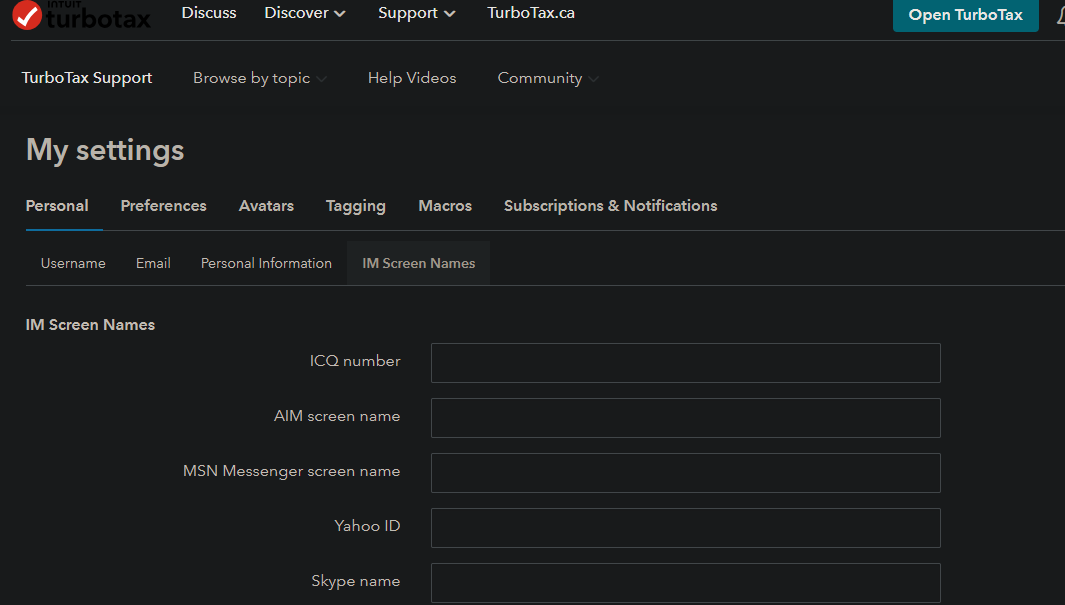Click the IM Screen Names section heading
The height and width of the screenshot is (605, 1065).
[90, 325]
